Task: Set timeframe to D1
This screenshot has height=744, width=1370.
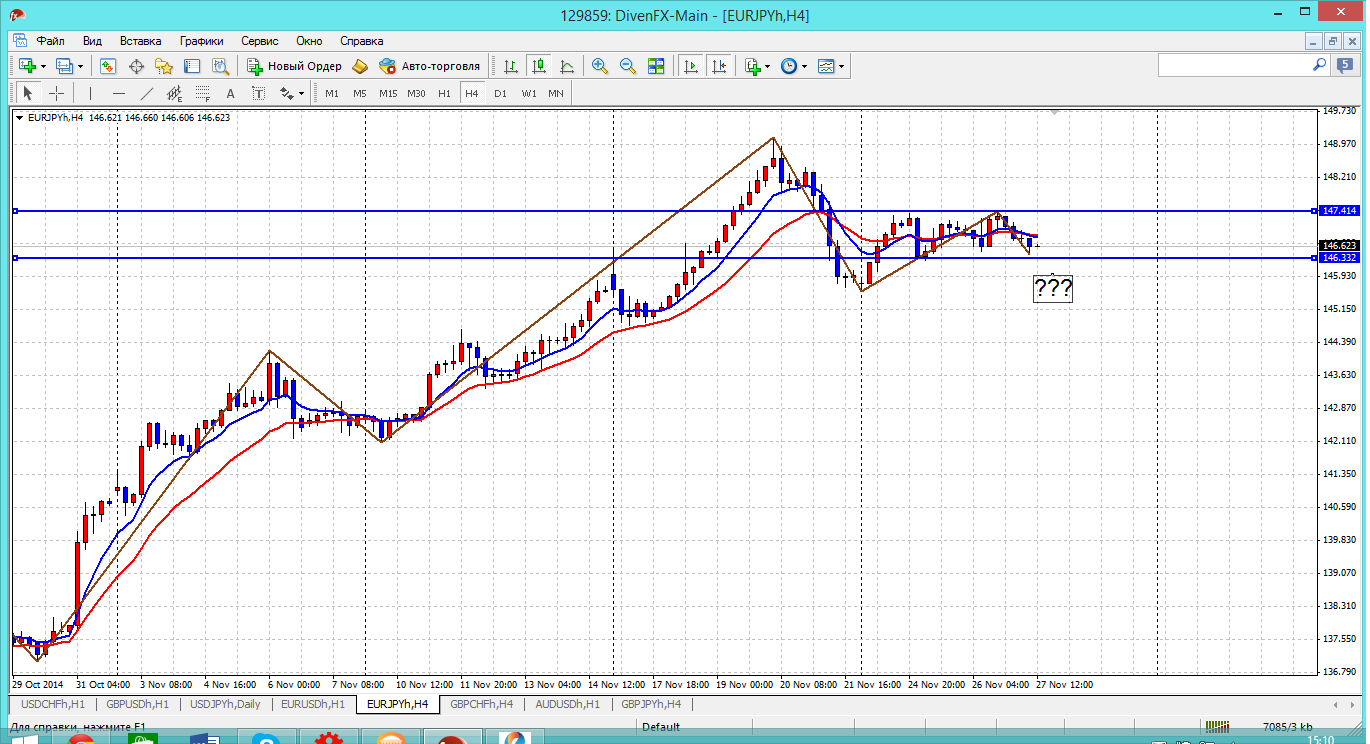Action: tap(500, 93)
